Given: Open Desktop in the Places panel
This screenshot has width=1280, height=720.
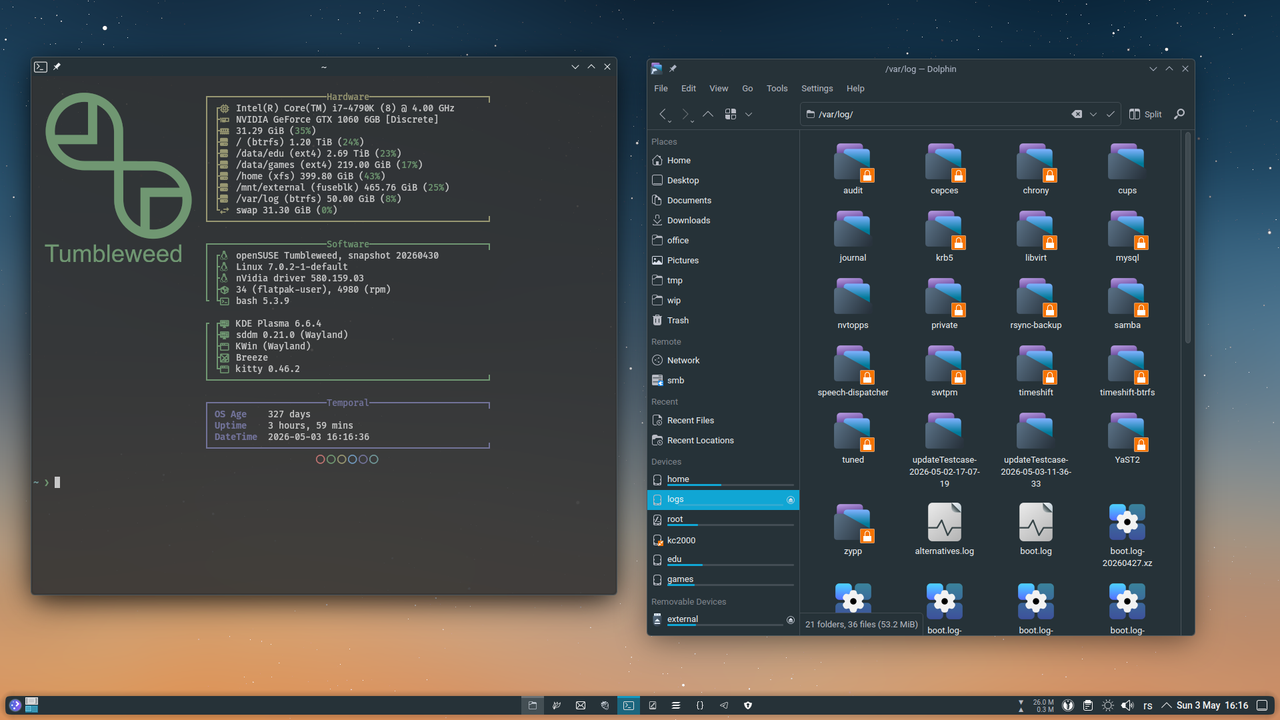Looking at the screenshot, I should pyautogui.click(x=723, y=180).
